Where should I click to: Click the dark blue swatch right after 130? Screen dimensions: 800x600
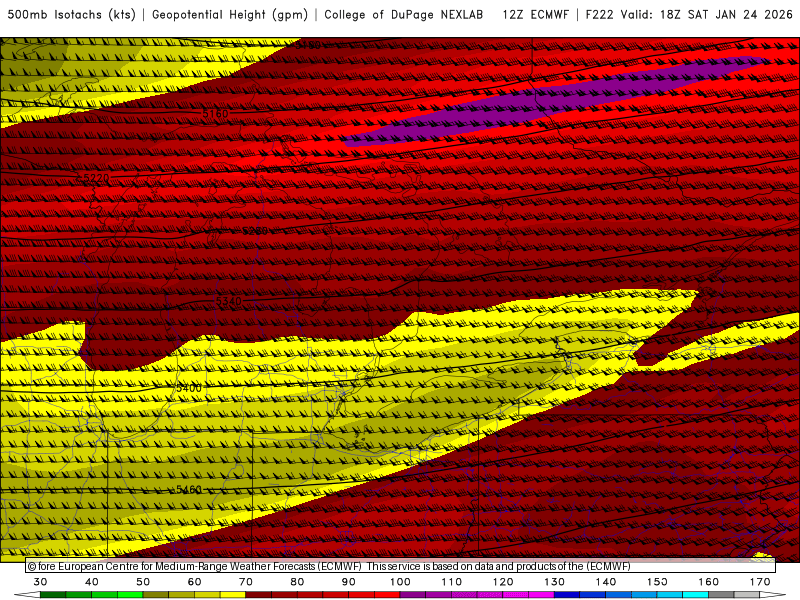567,595
